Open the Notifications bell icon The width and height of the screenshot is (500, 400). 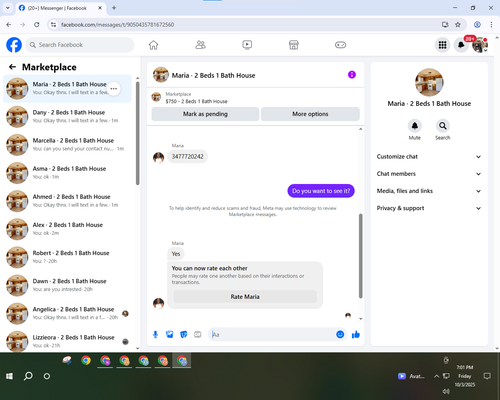pos(461,45)
